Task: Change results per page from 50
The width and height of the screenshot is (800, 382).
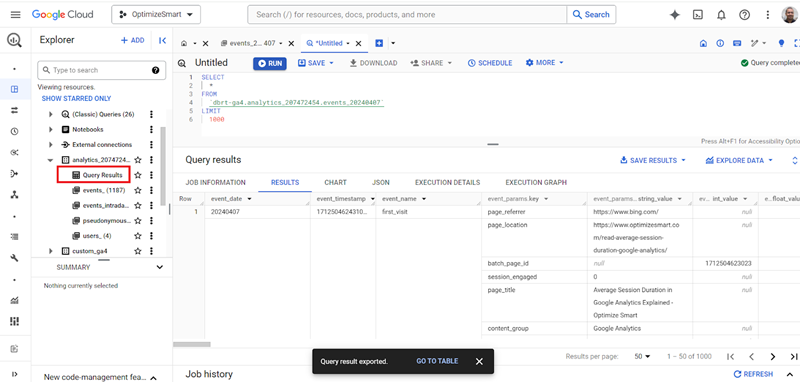Action: 642,356
